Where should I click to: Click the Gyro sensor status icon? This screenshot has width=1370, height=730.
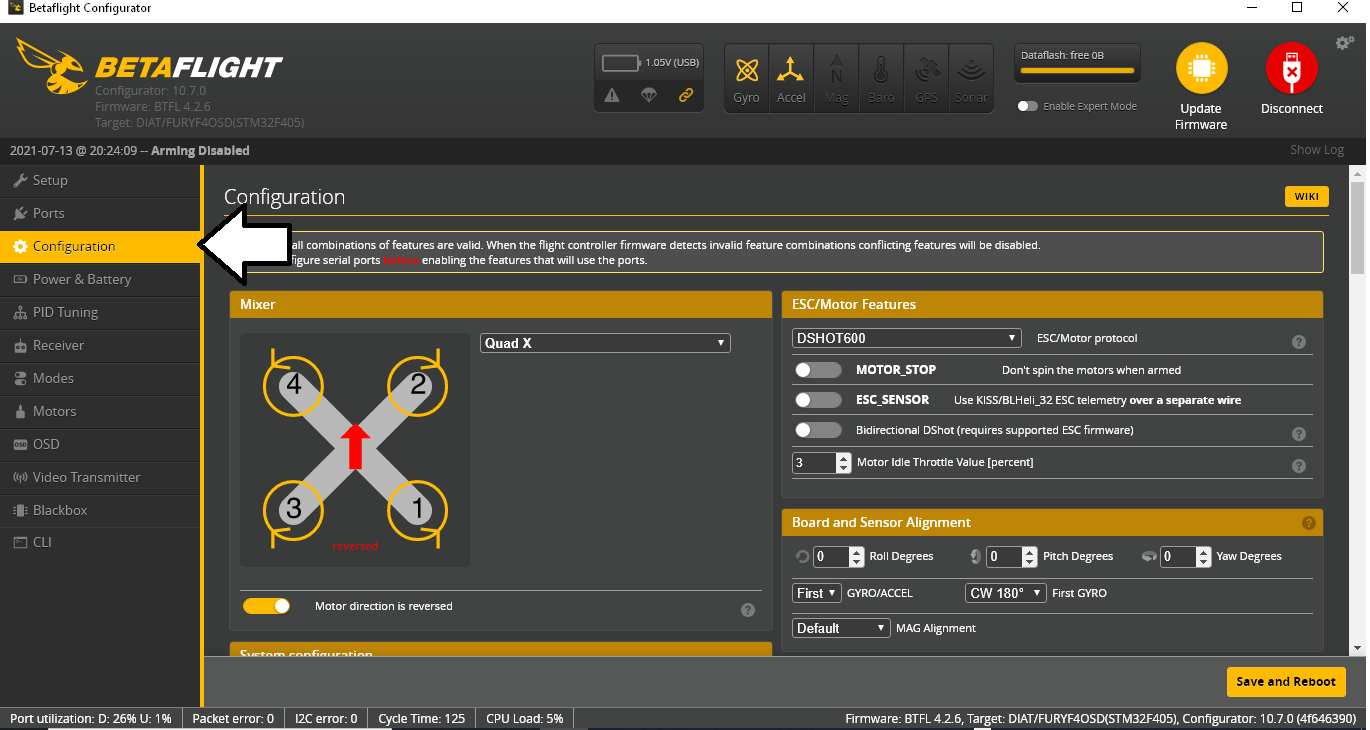click(x=746, y=77)
